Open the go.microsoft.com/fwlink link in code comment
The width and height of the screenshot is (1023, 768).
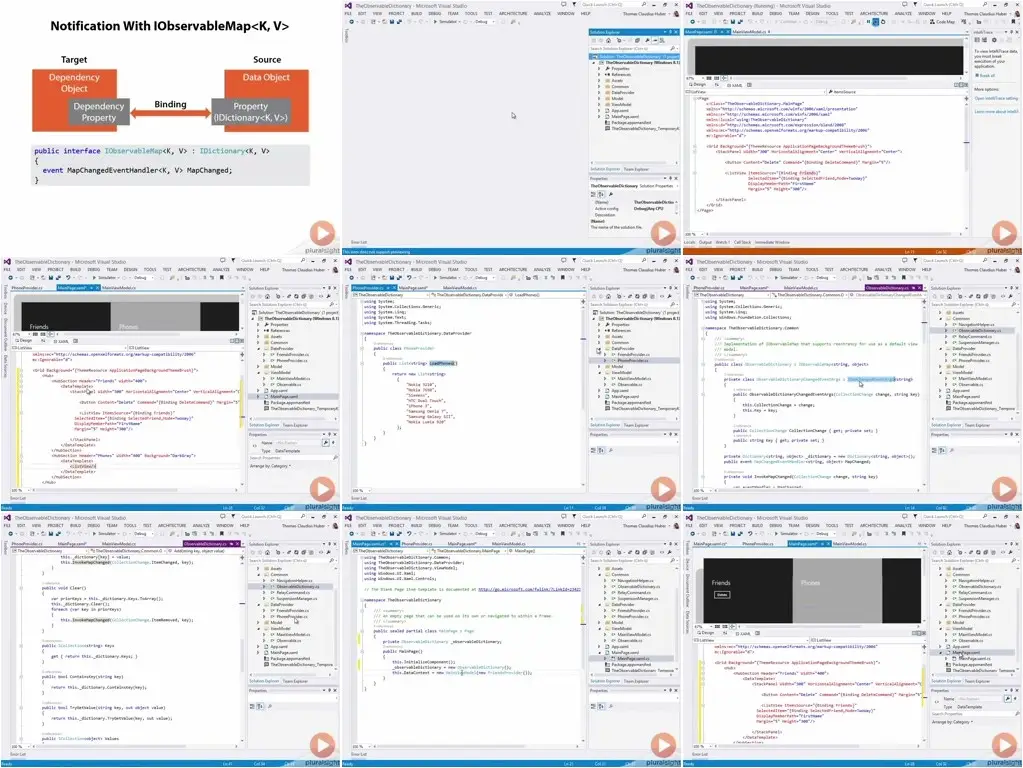(x=529, y=589)
